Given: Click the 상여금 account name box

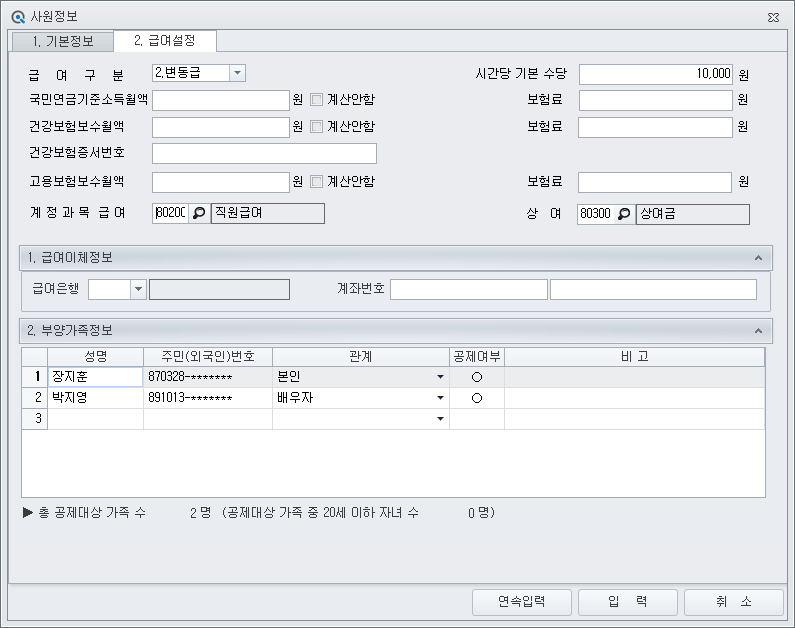Looking at the screenshot, I should point(693,214).
